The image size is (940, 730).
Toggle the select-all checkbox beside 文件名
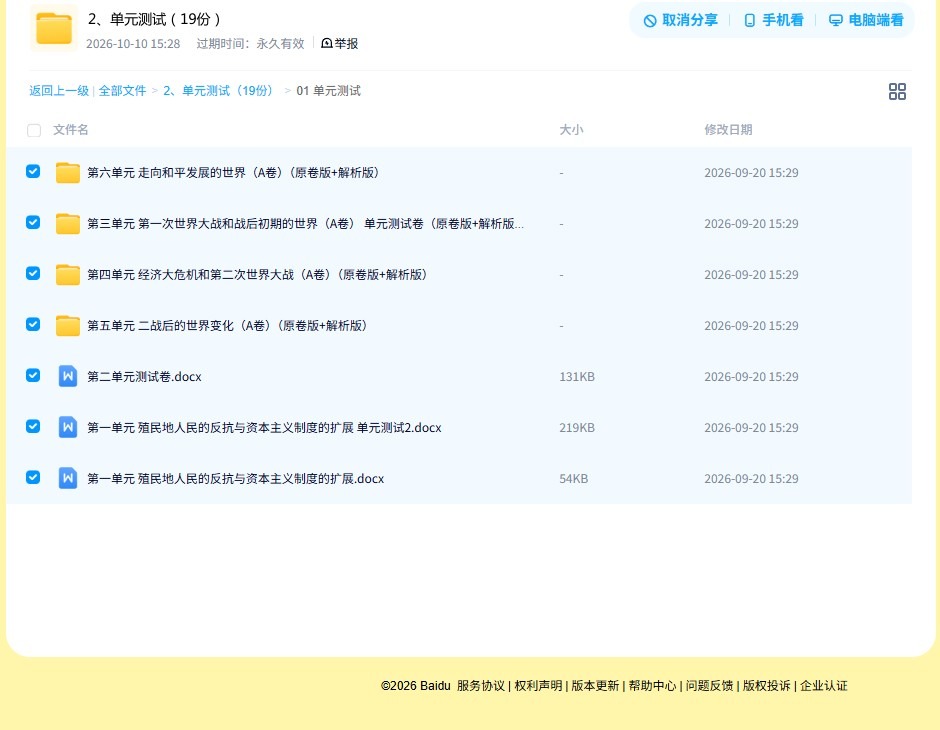(34, 130)
